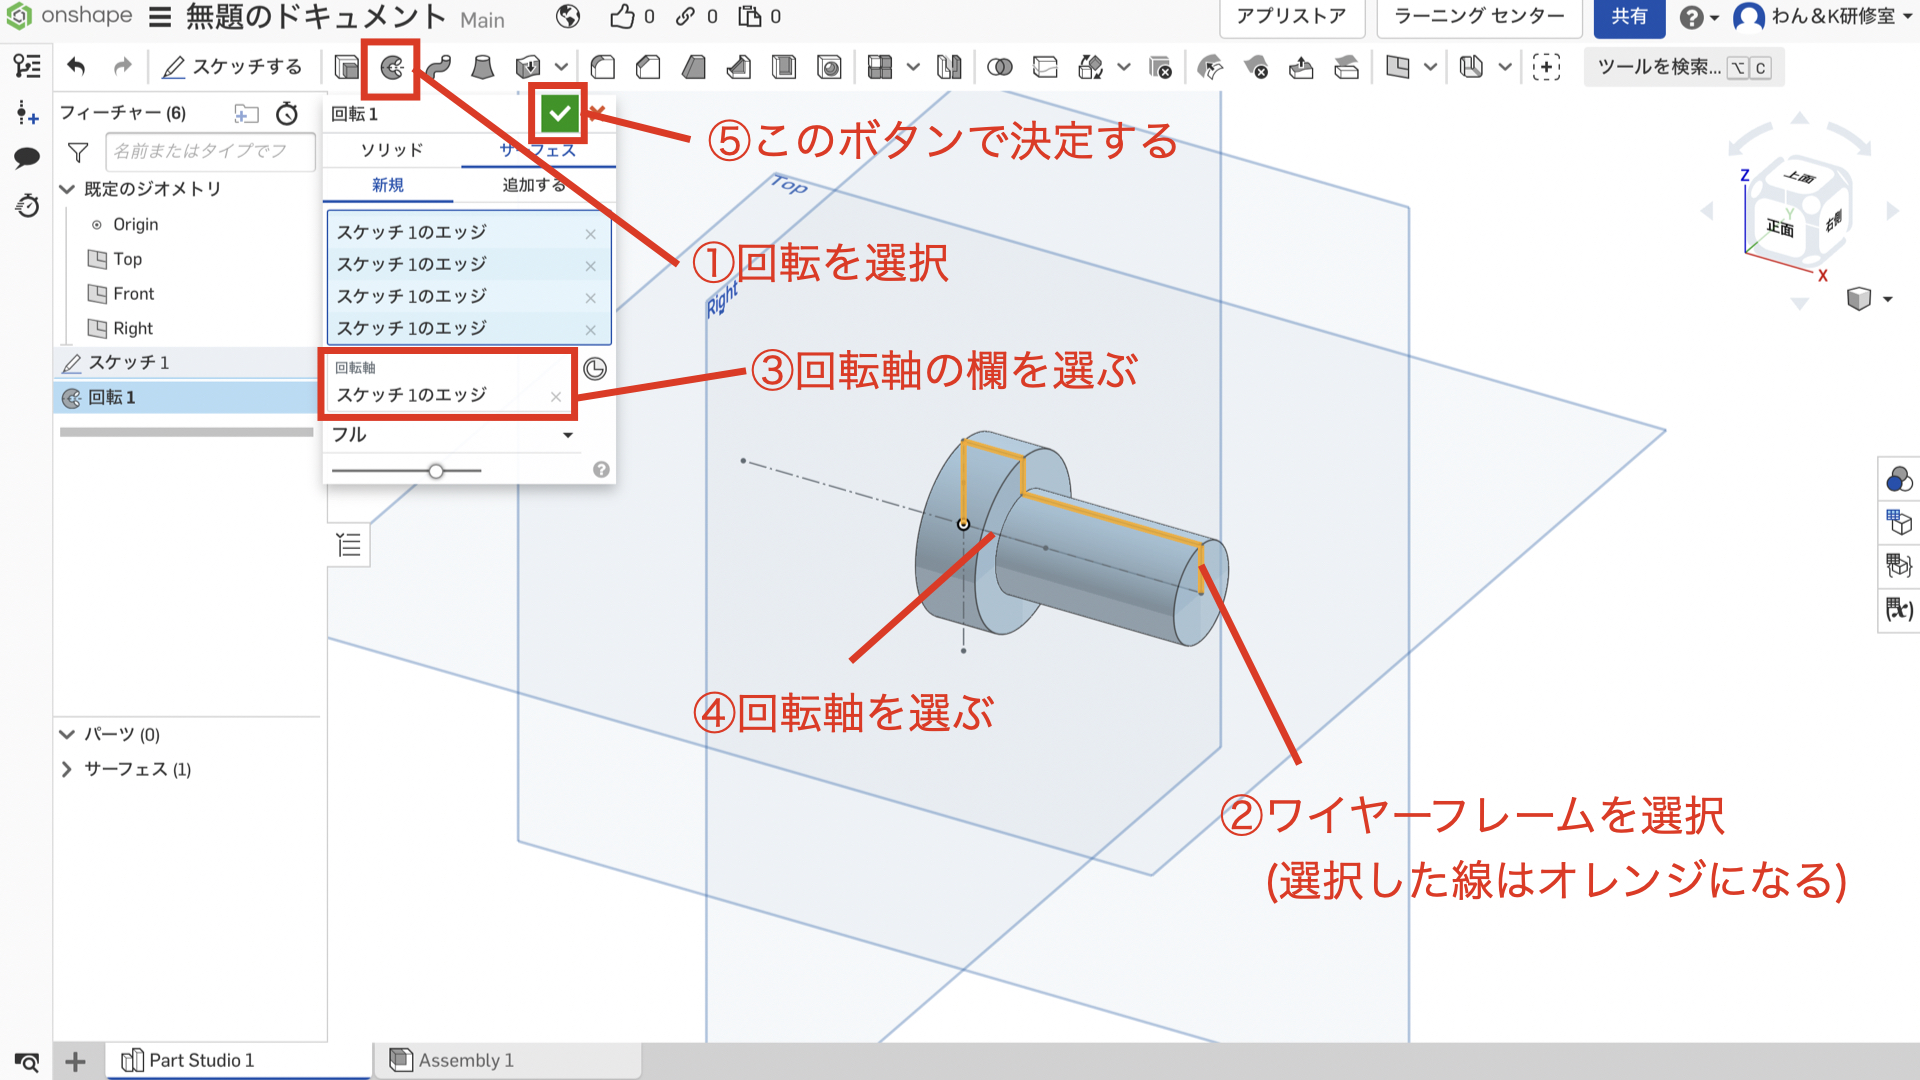Select the Chamfer tool
This screenshot has width=1920, height=1080.
point(648,67)
